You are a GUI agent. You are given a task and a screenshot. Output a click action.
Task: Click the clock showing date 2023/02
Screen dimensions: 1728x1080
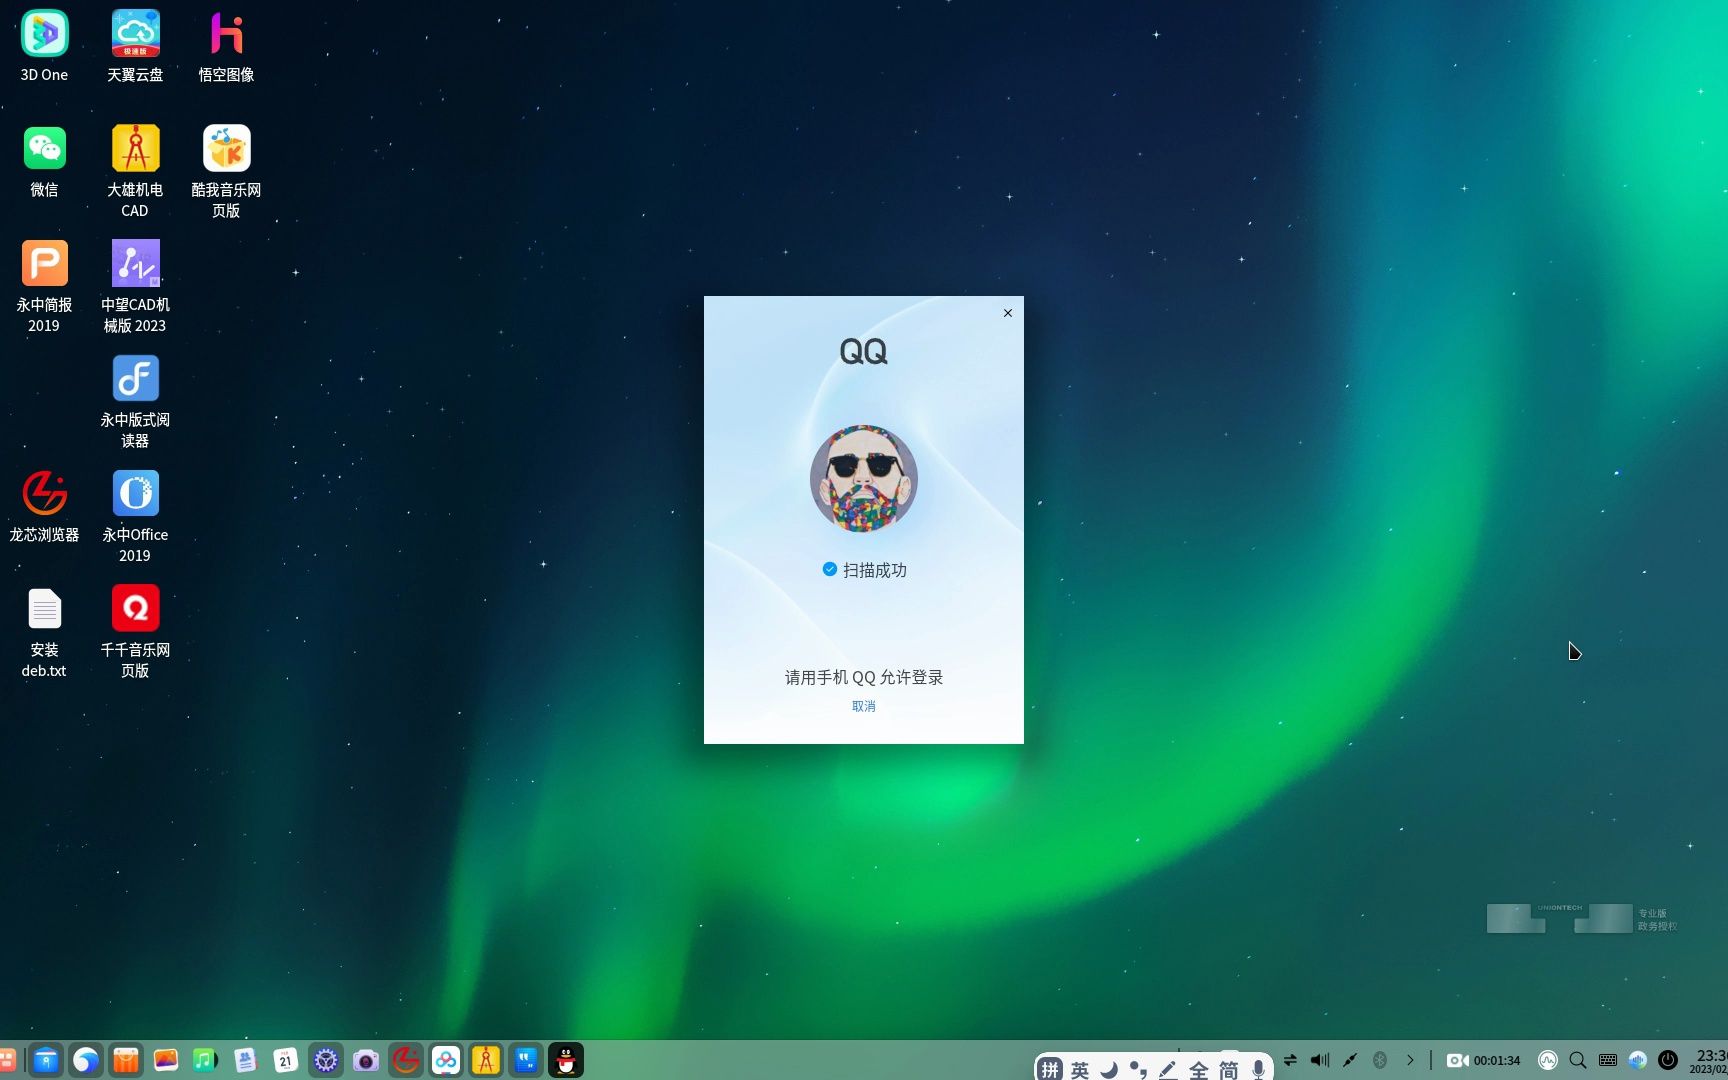(1709, 1061)
